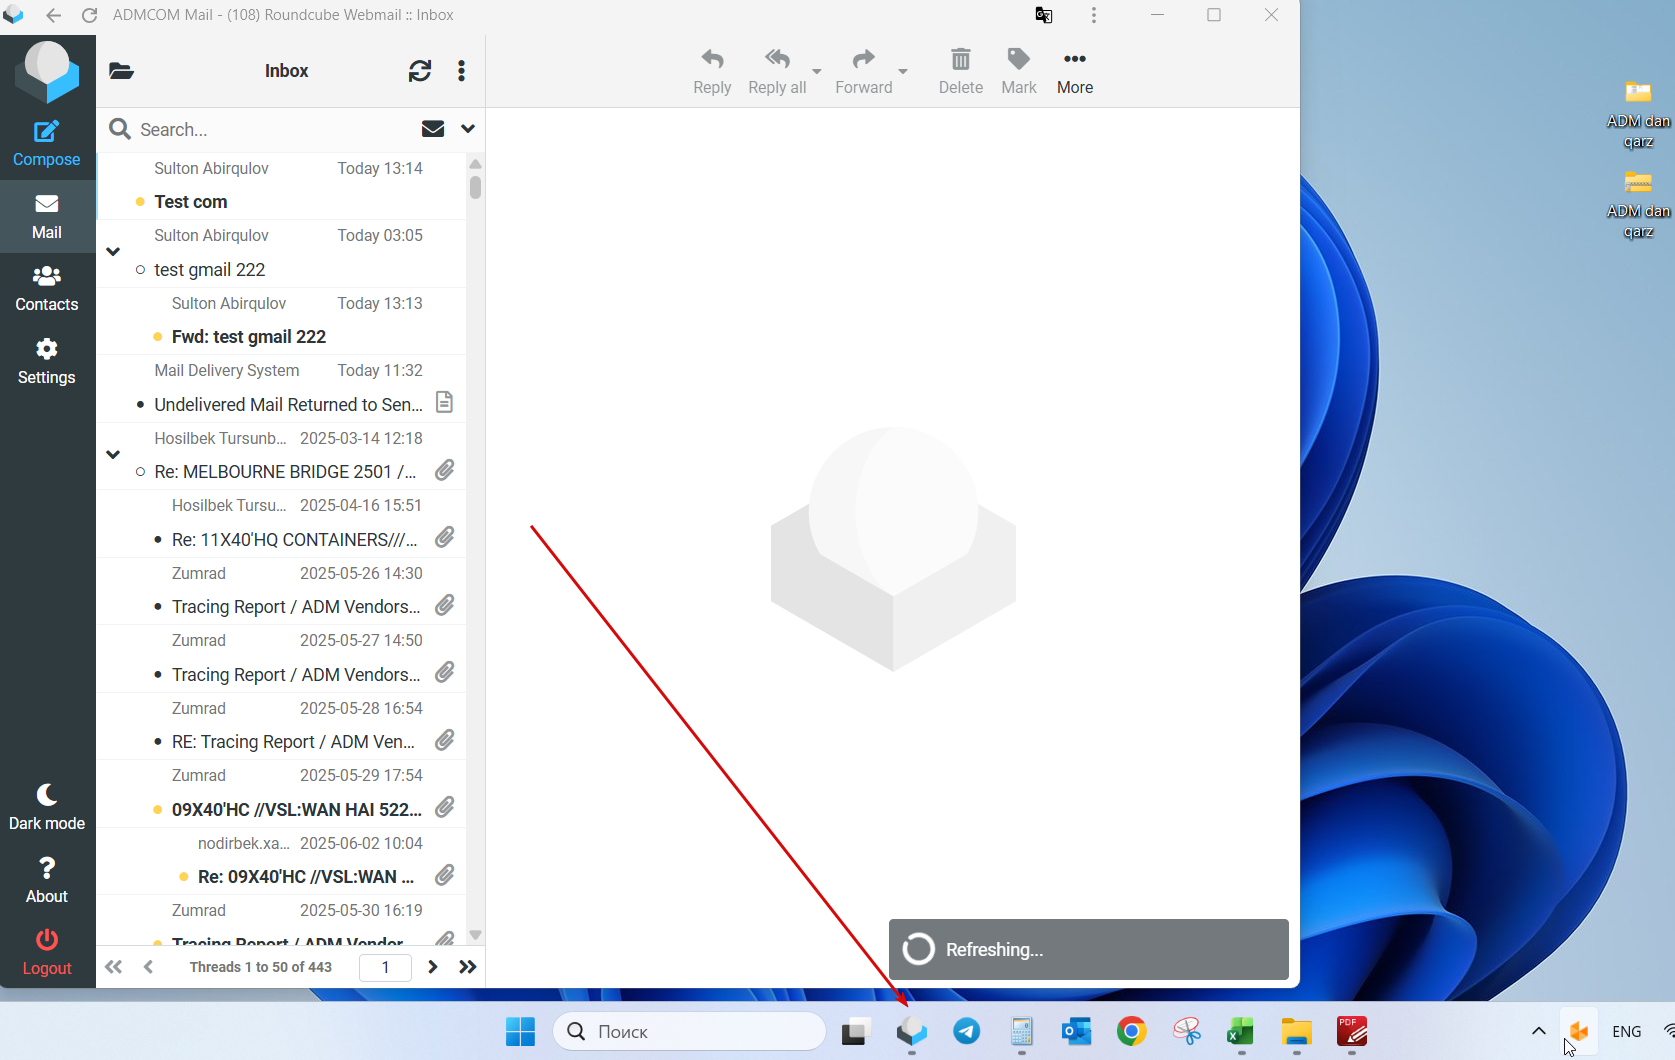Screen dimensions: 1675x1060
Task: Open the 'Re: 09X40'HC //VSL:WAN' reply message
Action: [x=281, y=861]
